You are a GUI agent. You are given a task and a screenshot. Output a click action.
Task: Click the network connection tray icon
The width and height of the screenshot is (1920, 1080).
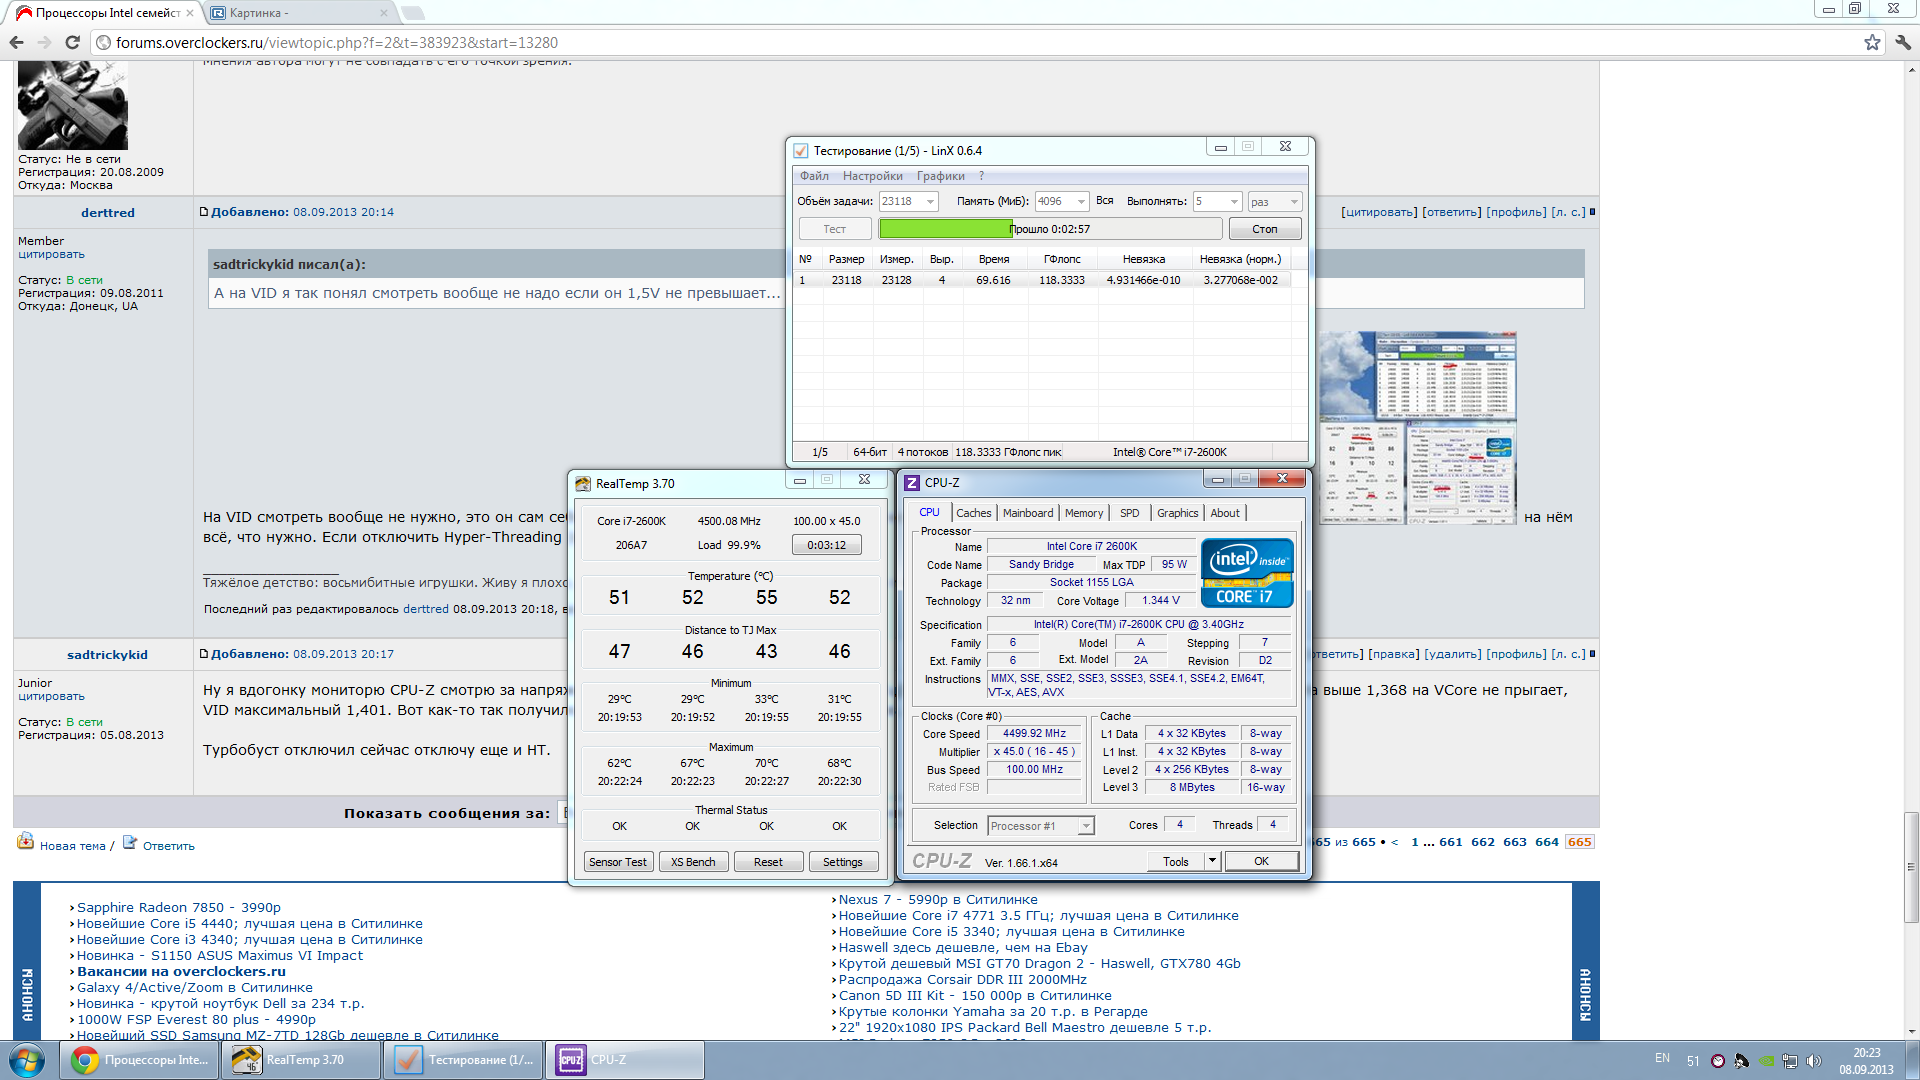tap(1790, 1061)
